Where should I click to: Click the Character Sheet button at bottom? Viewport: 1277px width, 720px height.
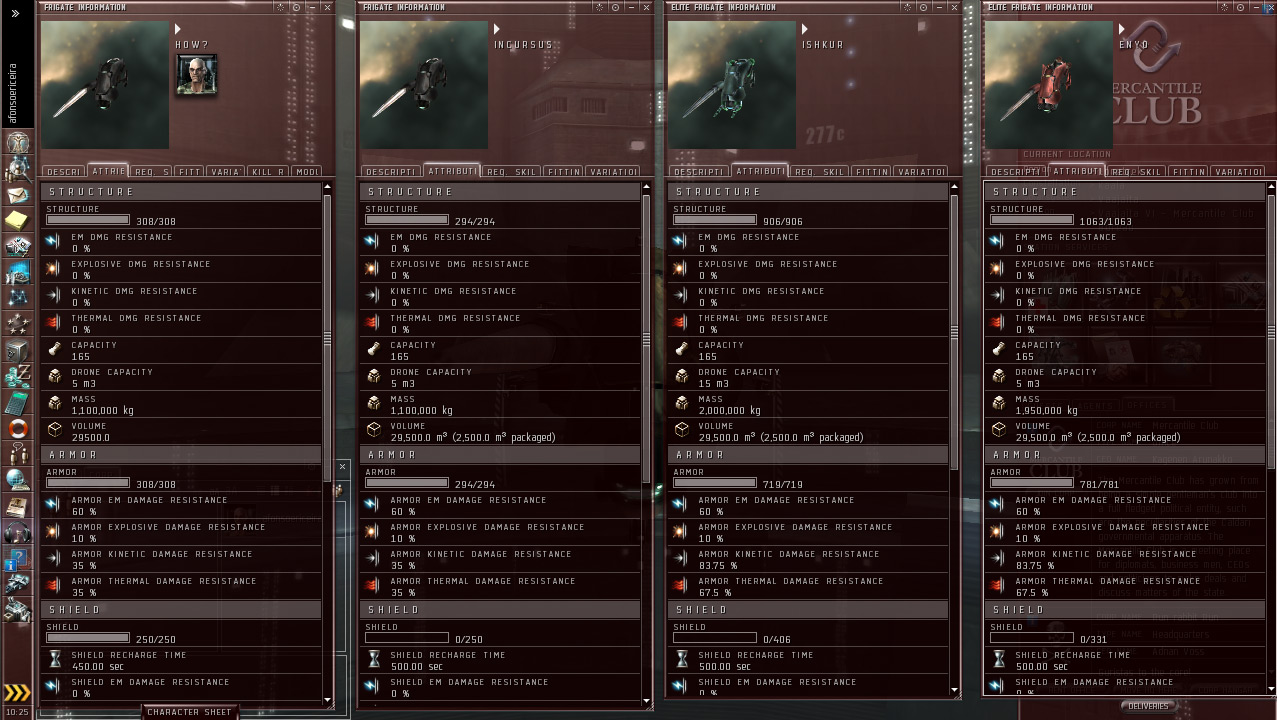point(191,712)
